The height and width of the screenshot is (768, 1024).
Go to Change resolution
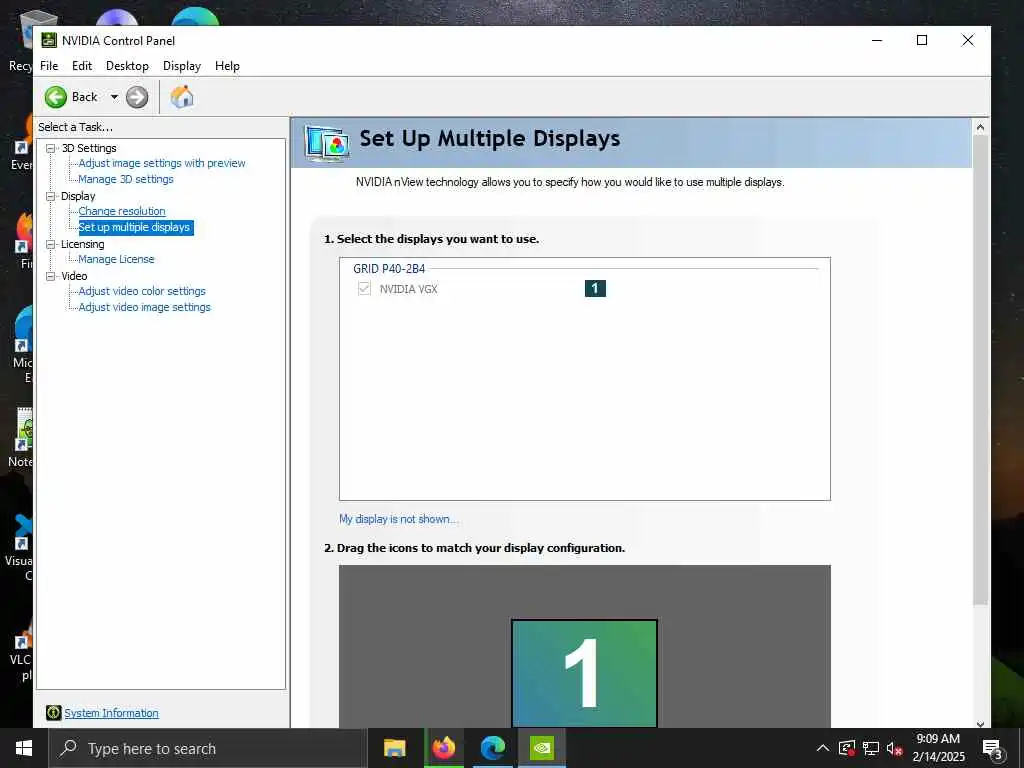122,211
